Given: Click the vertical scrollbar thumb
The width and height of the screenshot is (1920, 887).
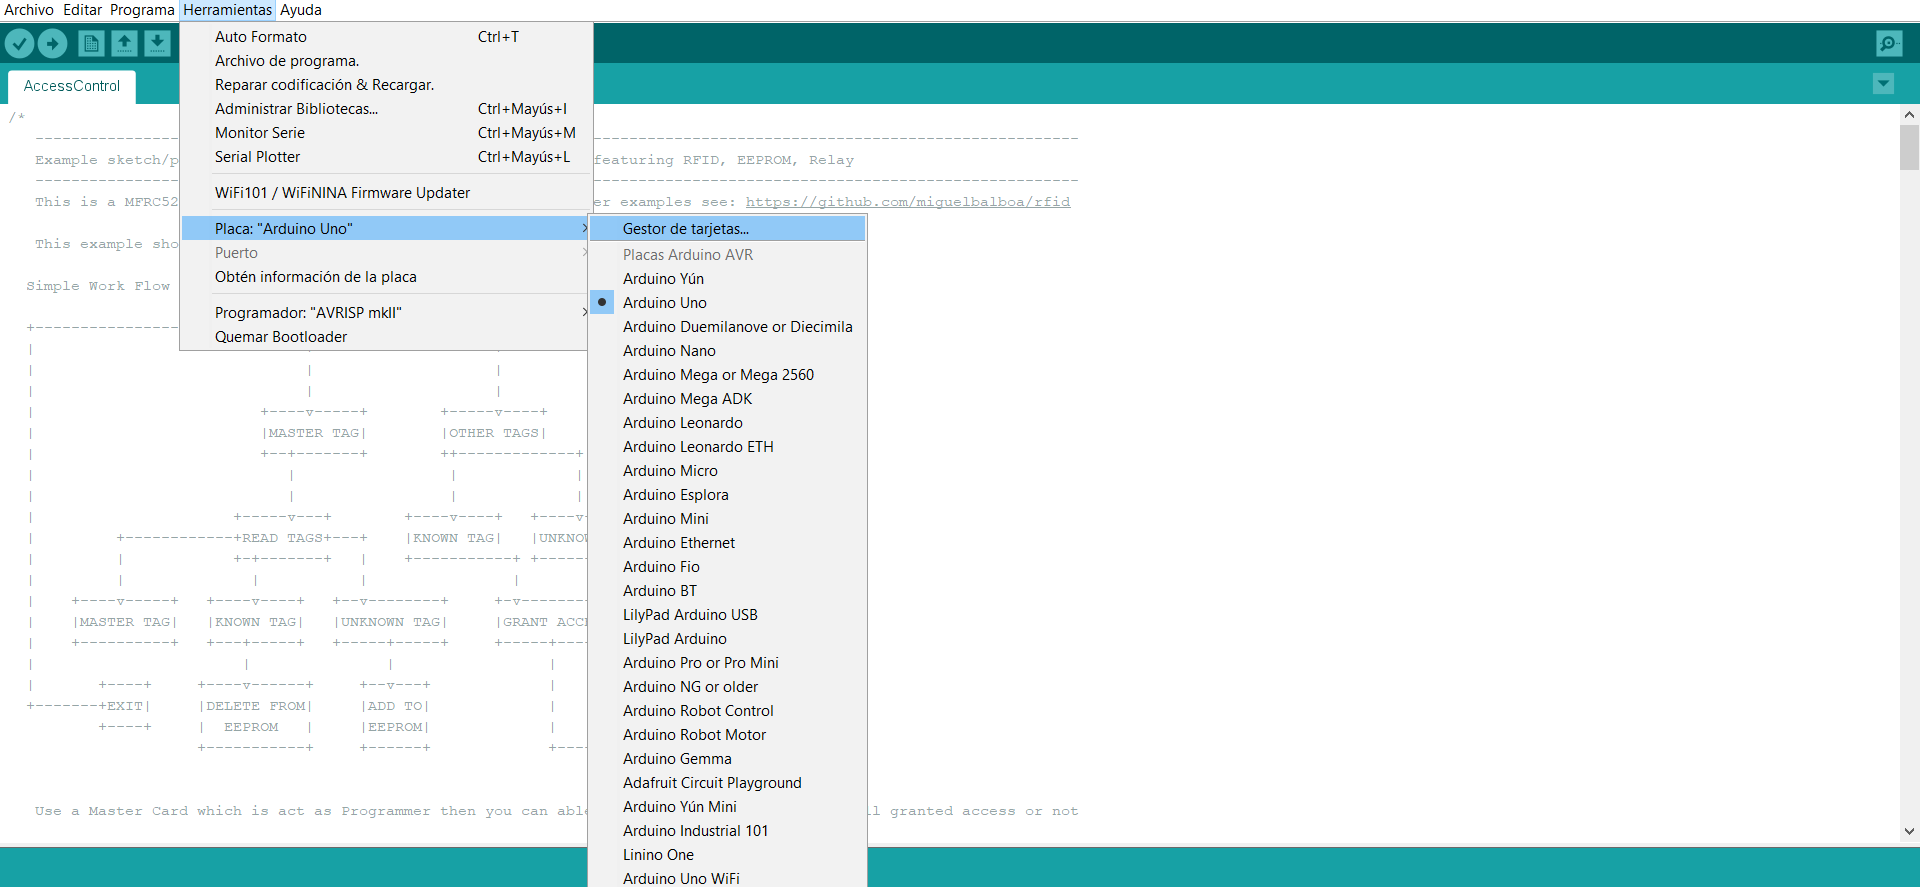Looking at the screenshot, I should (x=1909, y=148).
